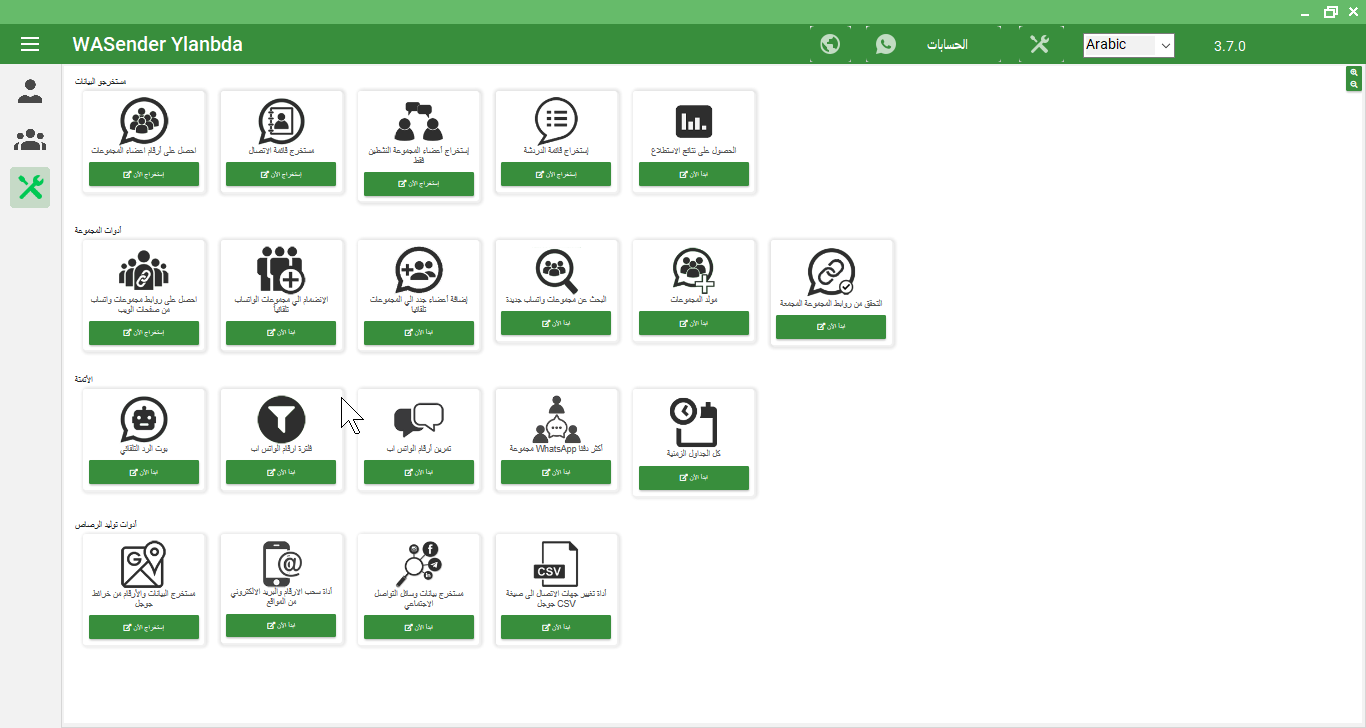Click the WhatsApp number warmer chat icon
This screenshot has width=1366, height=728.
(419, 419)
